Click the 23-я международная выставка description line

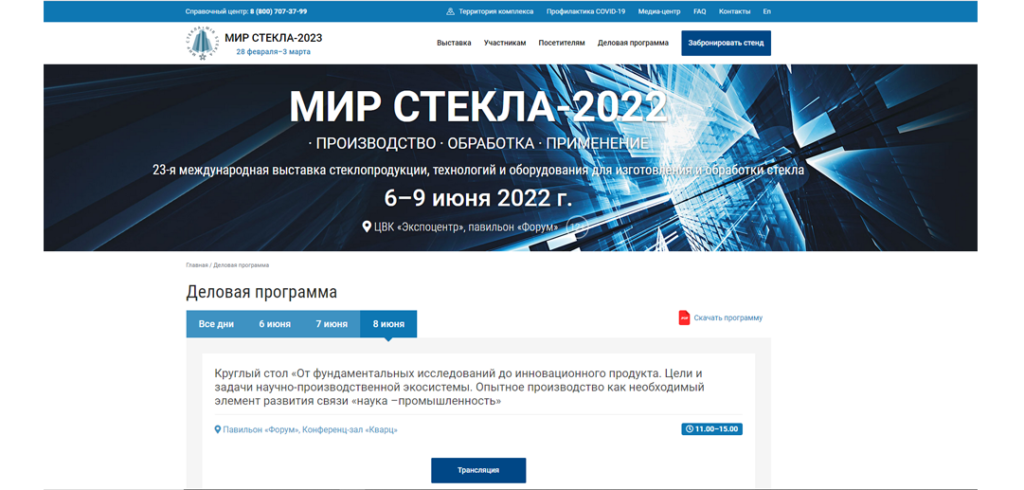click(478, 171)
